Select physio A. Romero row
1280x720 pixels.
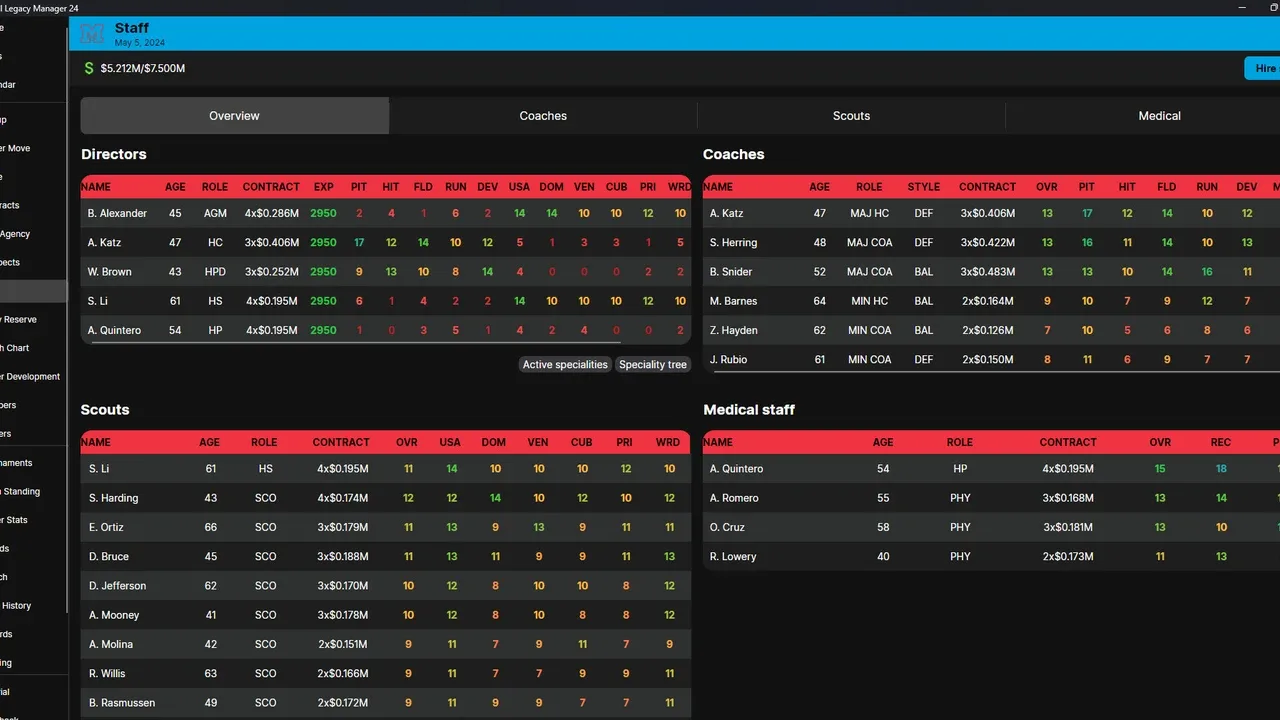734,498
